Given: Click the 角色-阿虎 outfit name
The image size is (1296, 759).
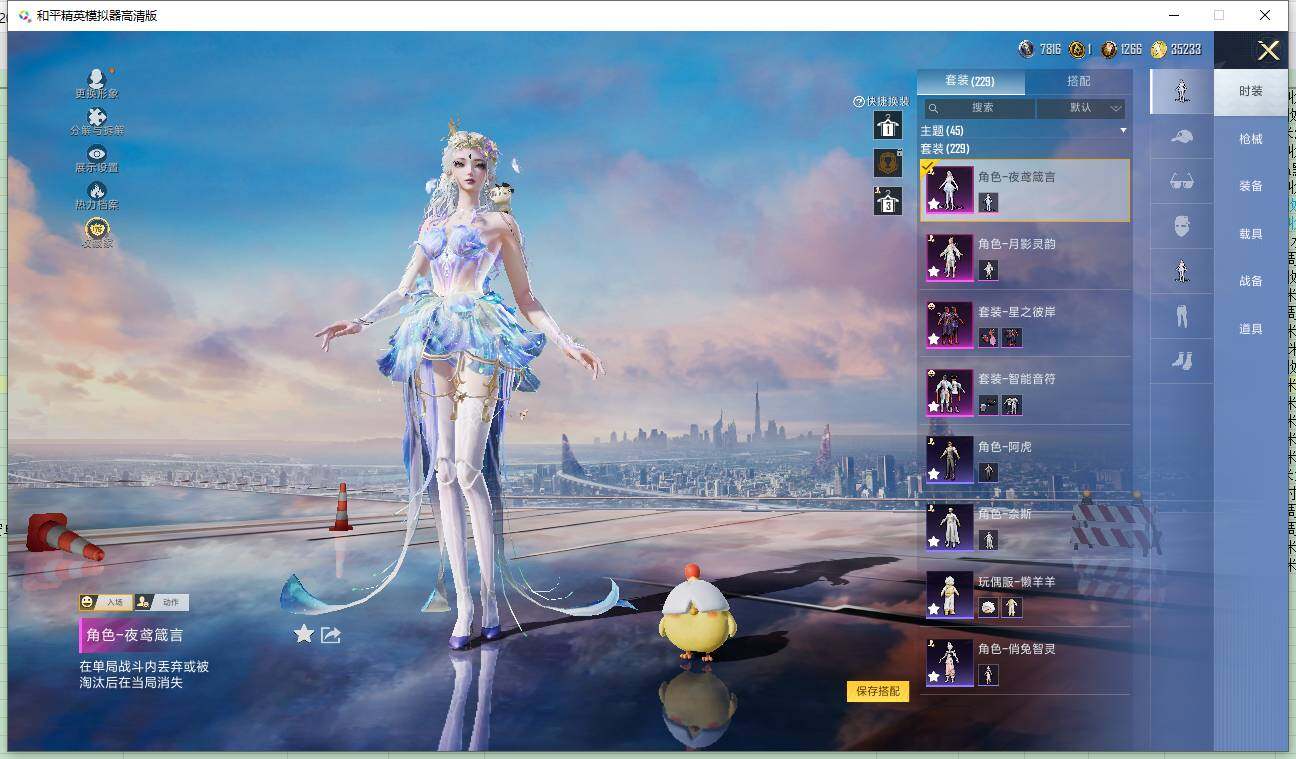Looking at the screenshot, I should [x=1004, y=447].
